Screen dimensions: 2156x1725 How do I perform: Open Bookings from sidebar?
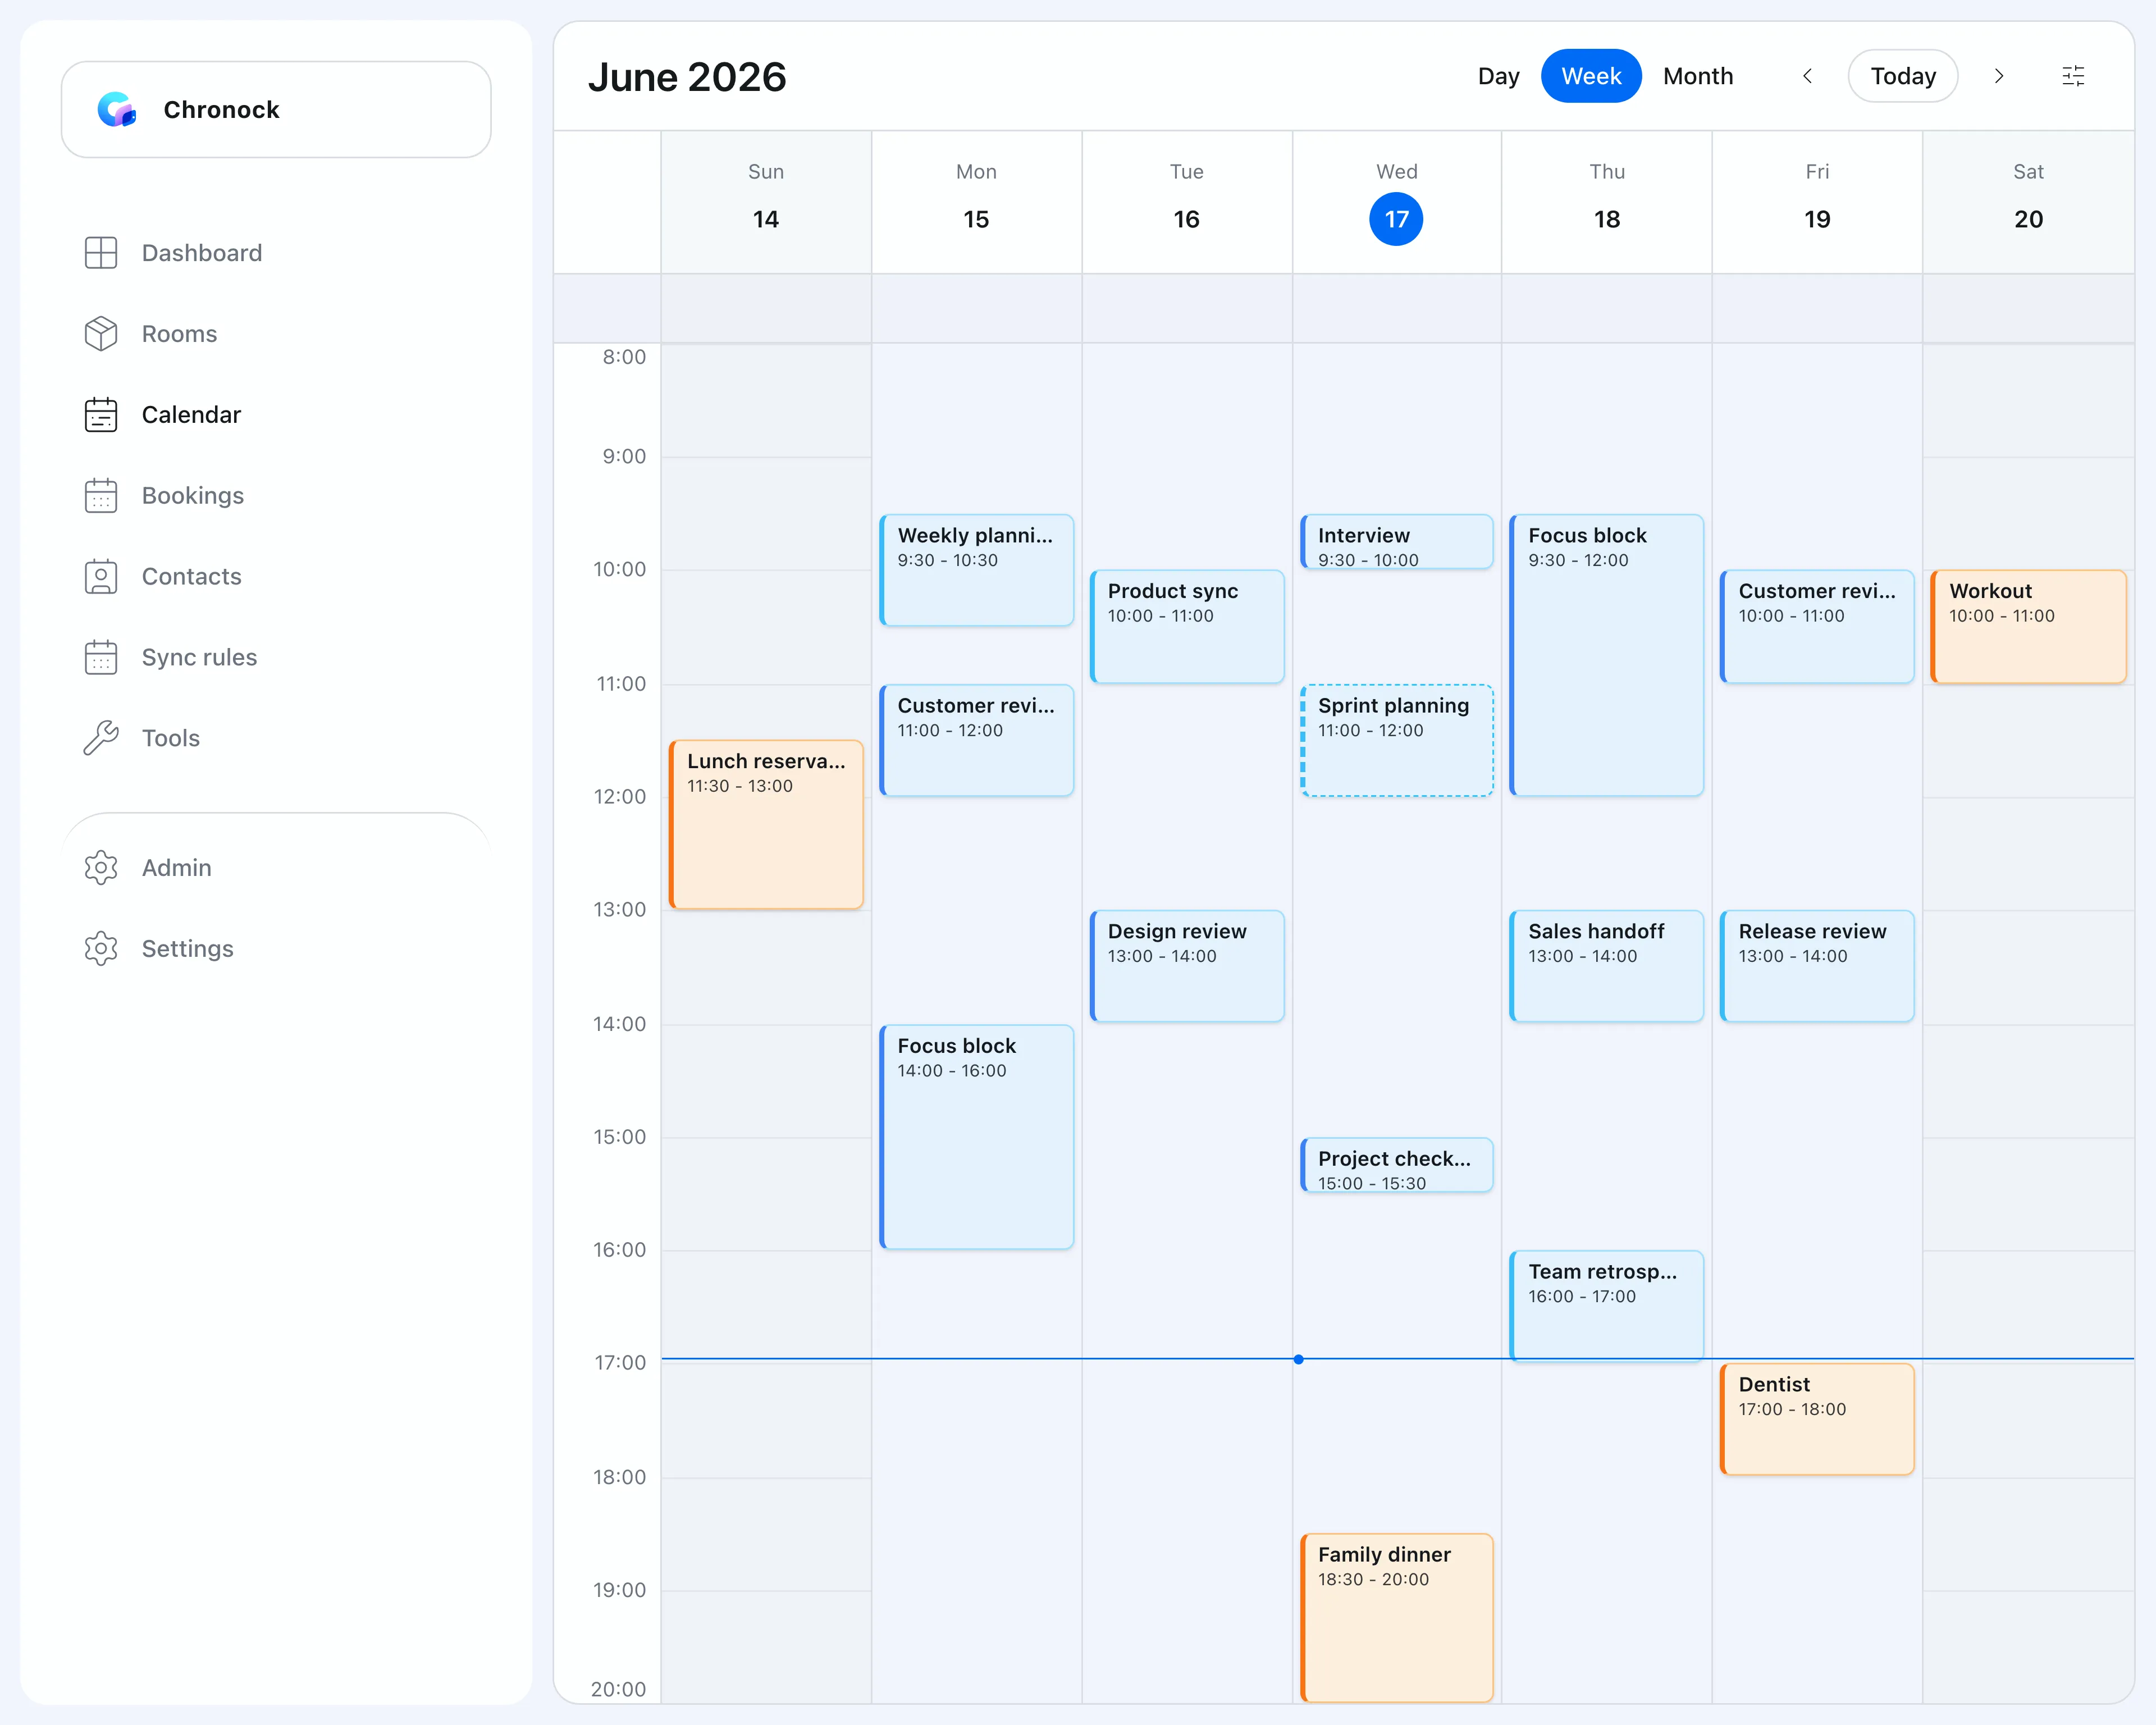[x=192, y=496]
